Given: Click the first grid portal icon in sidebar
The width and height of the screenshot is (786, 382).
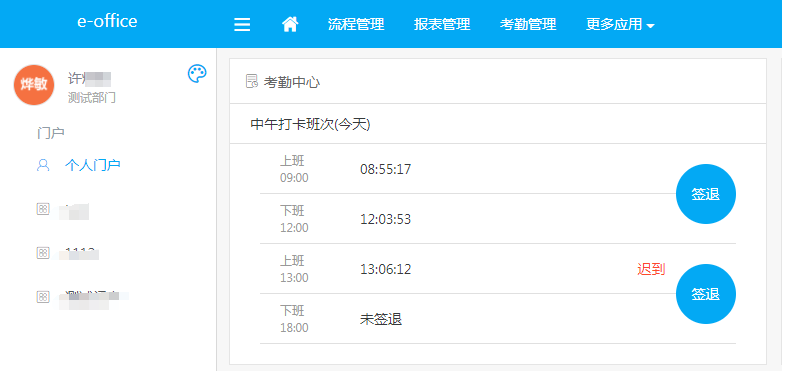Looking at the screenshot, I should (43, 210).
